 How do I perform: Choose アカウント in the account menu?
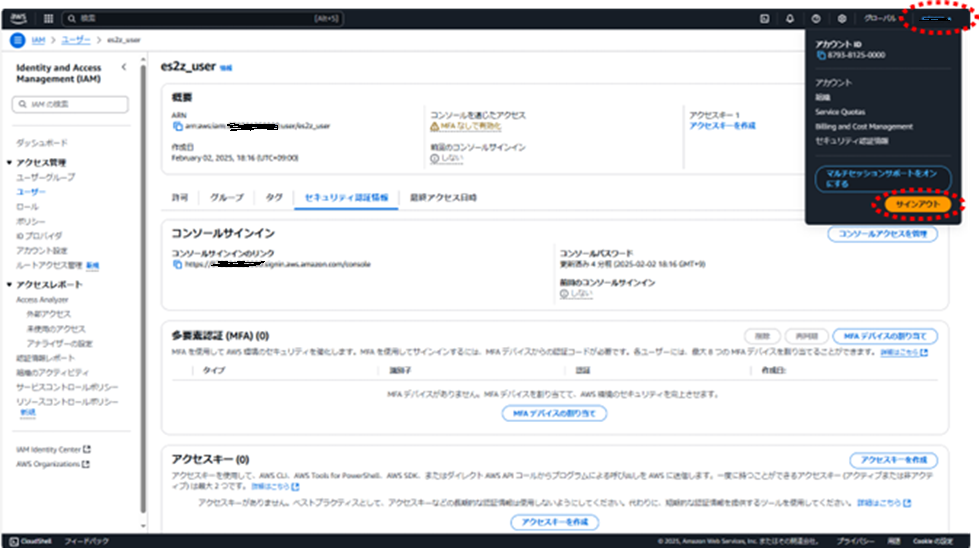(x=834, y=82)
